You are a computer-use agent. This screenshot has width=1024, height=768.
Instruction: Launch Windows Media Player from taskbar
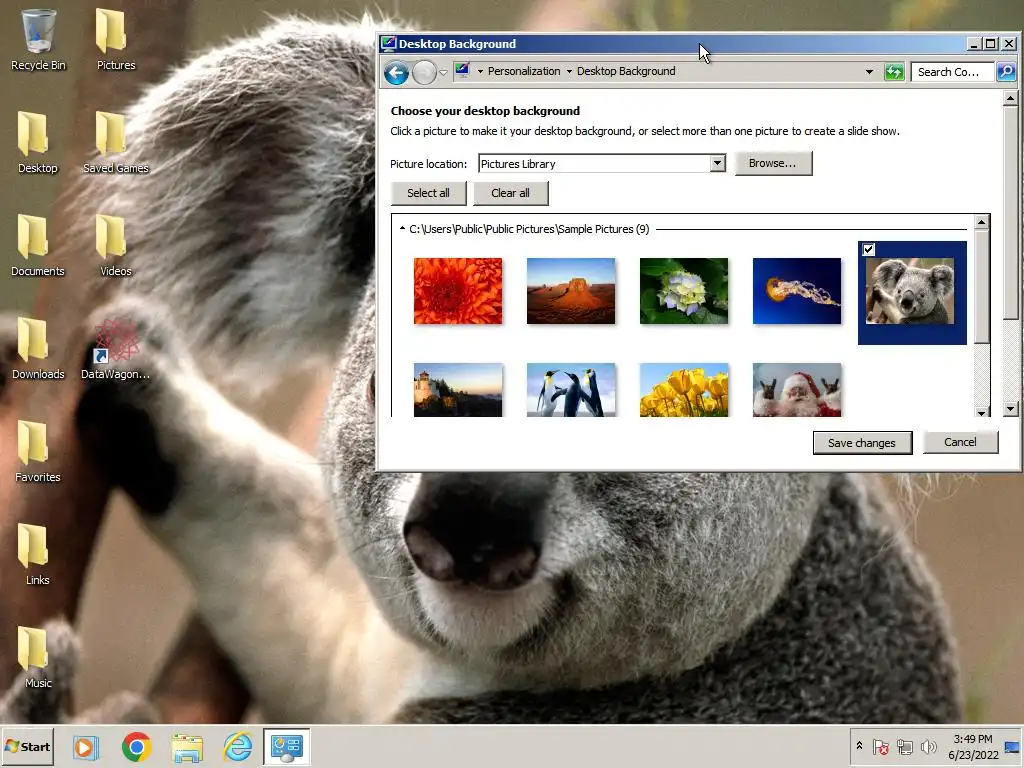pos(85,746)
